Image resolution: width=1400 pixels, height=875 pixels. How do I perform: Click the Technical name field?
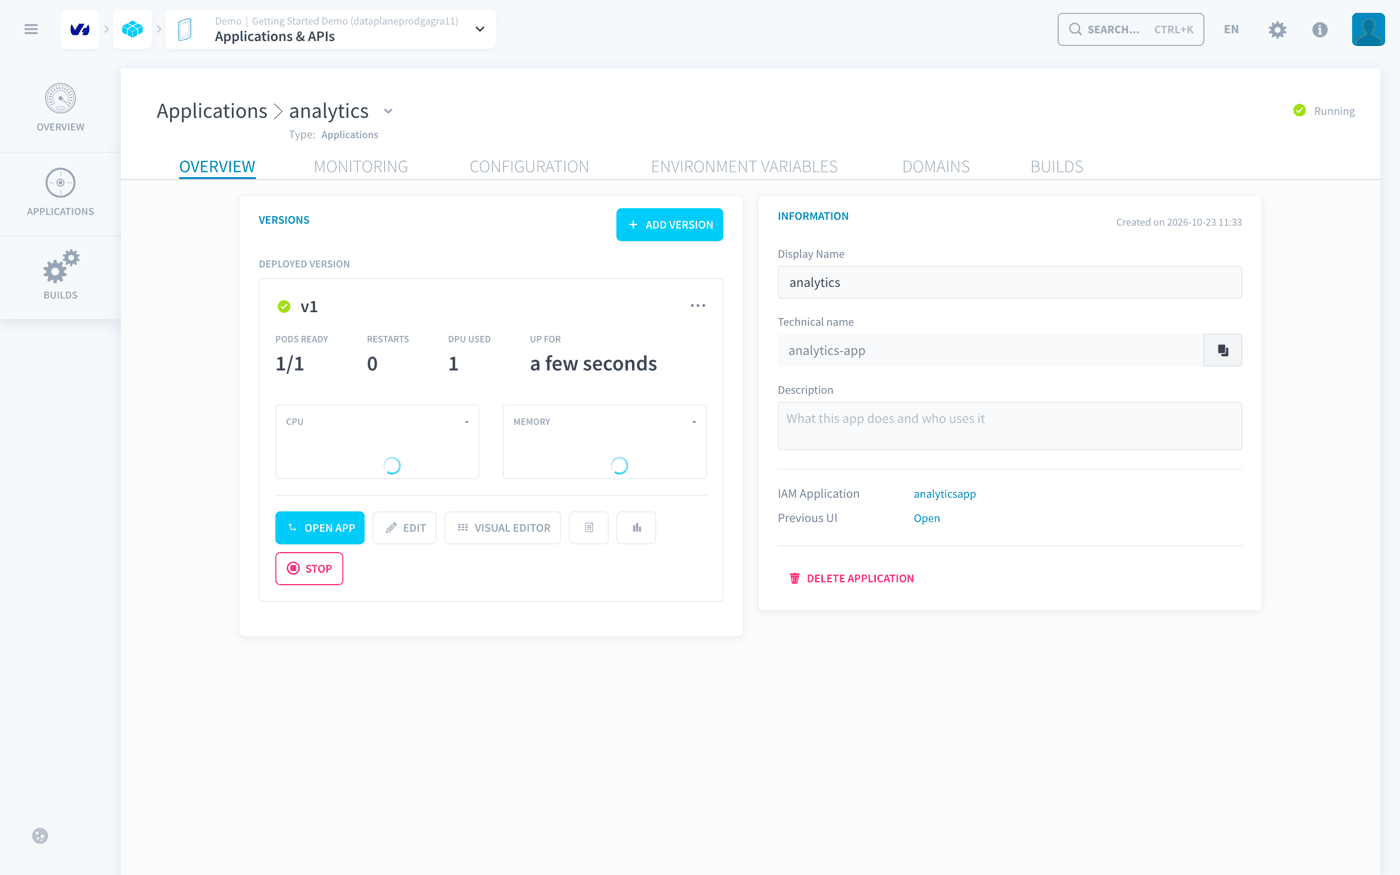click(990, 350)
